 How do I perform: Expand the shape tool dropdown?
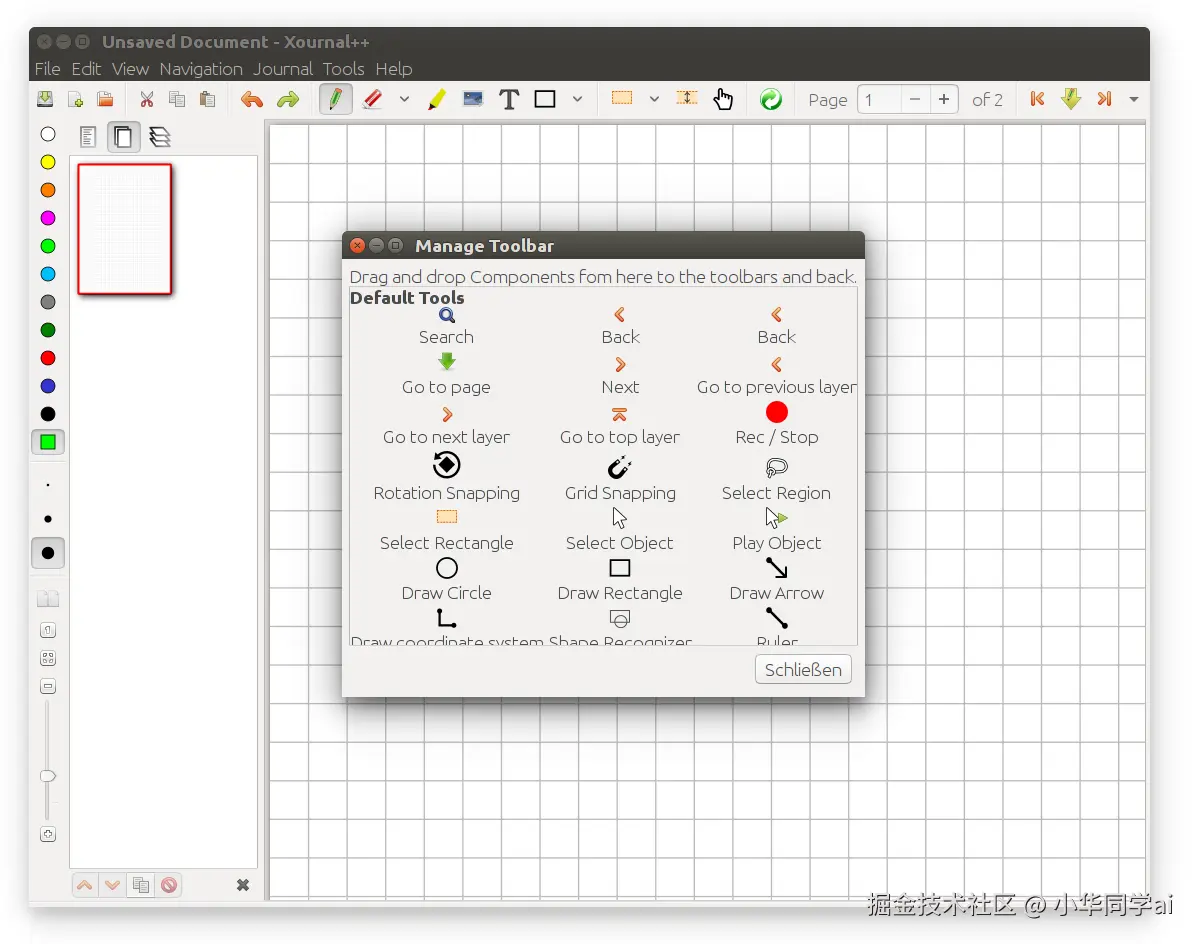click(577, 99)
